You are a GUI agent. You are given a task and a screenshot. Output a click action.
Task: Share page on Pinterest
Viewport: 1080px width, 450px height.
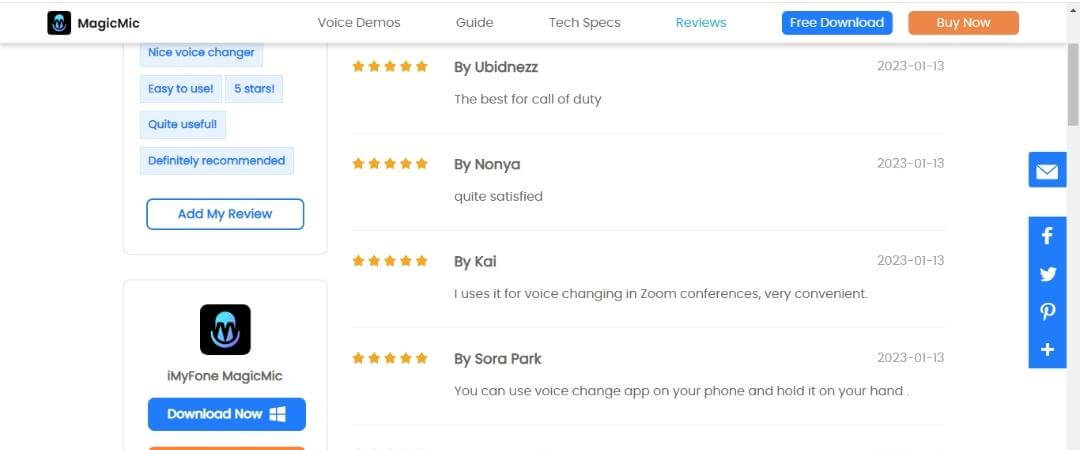click(1047, 312)
